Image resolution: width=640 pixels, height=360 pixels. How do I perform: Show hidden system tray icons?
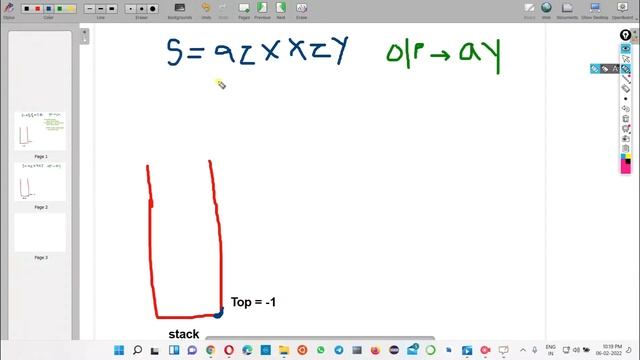click(523, 350)
